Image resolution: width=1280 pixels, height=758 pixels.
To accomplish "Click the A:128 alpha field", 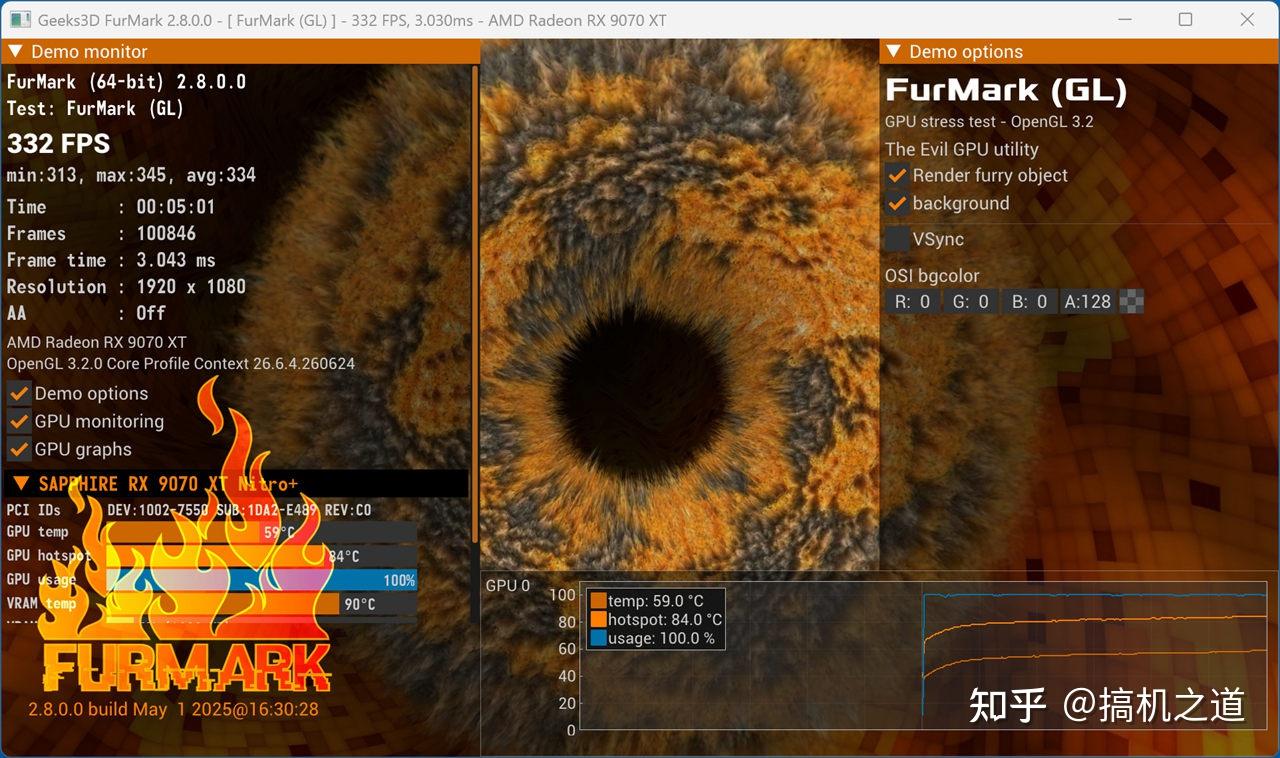I will coord(1087,302).
